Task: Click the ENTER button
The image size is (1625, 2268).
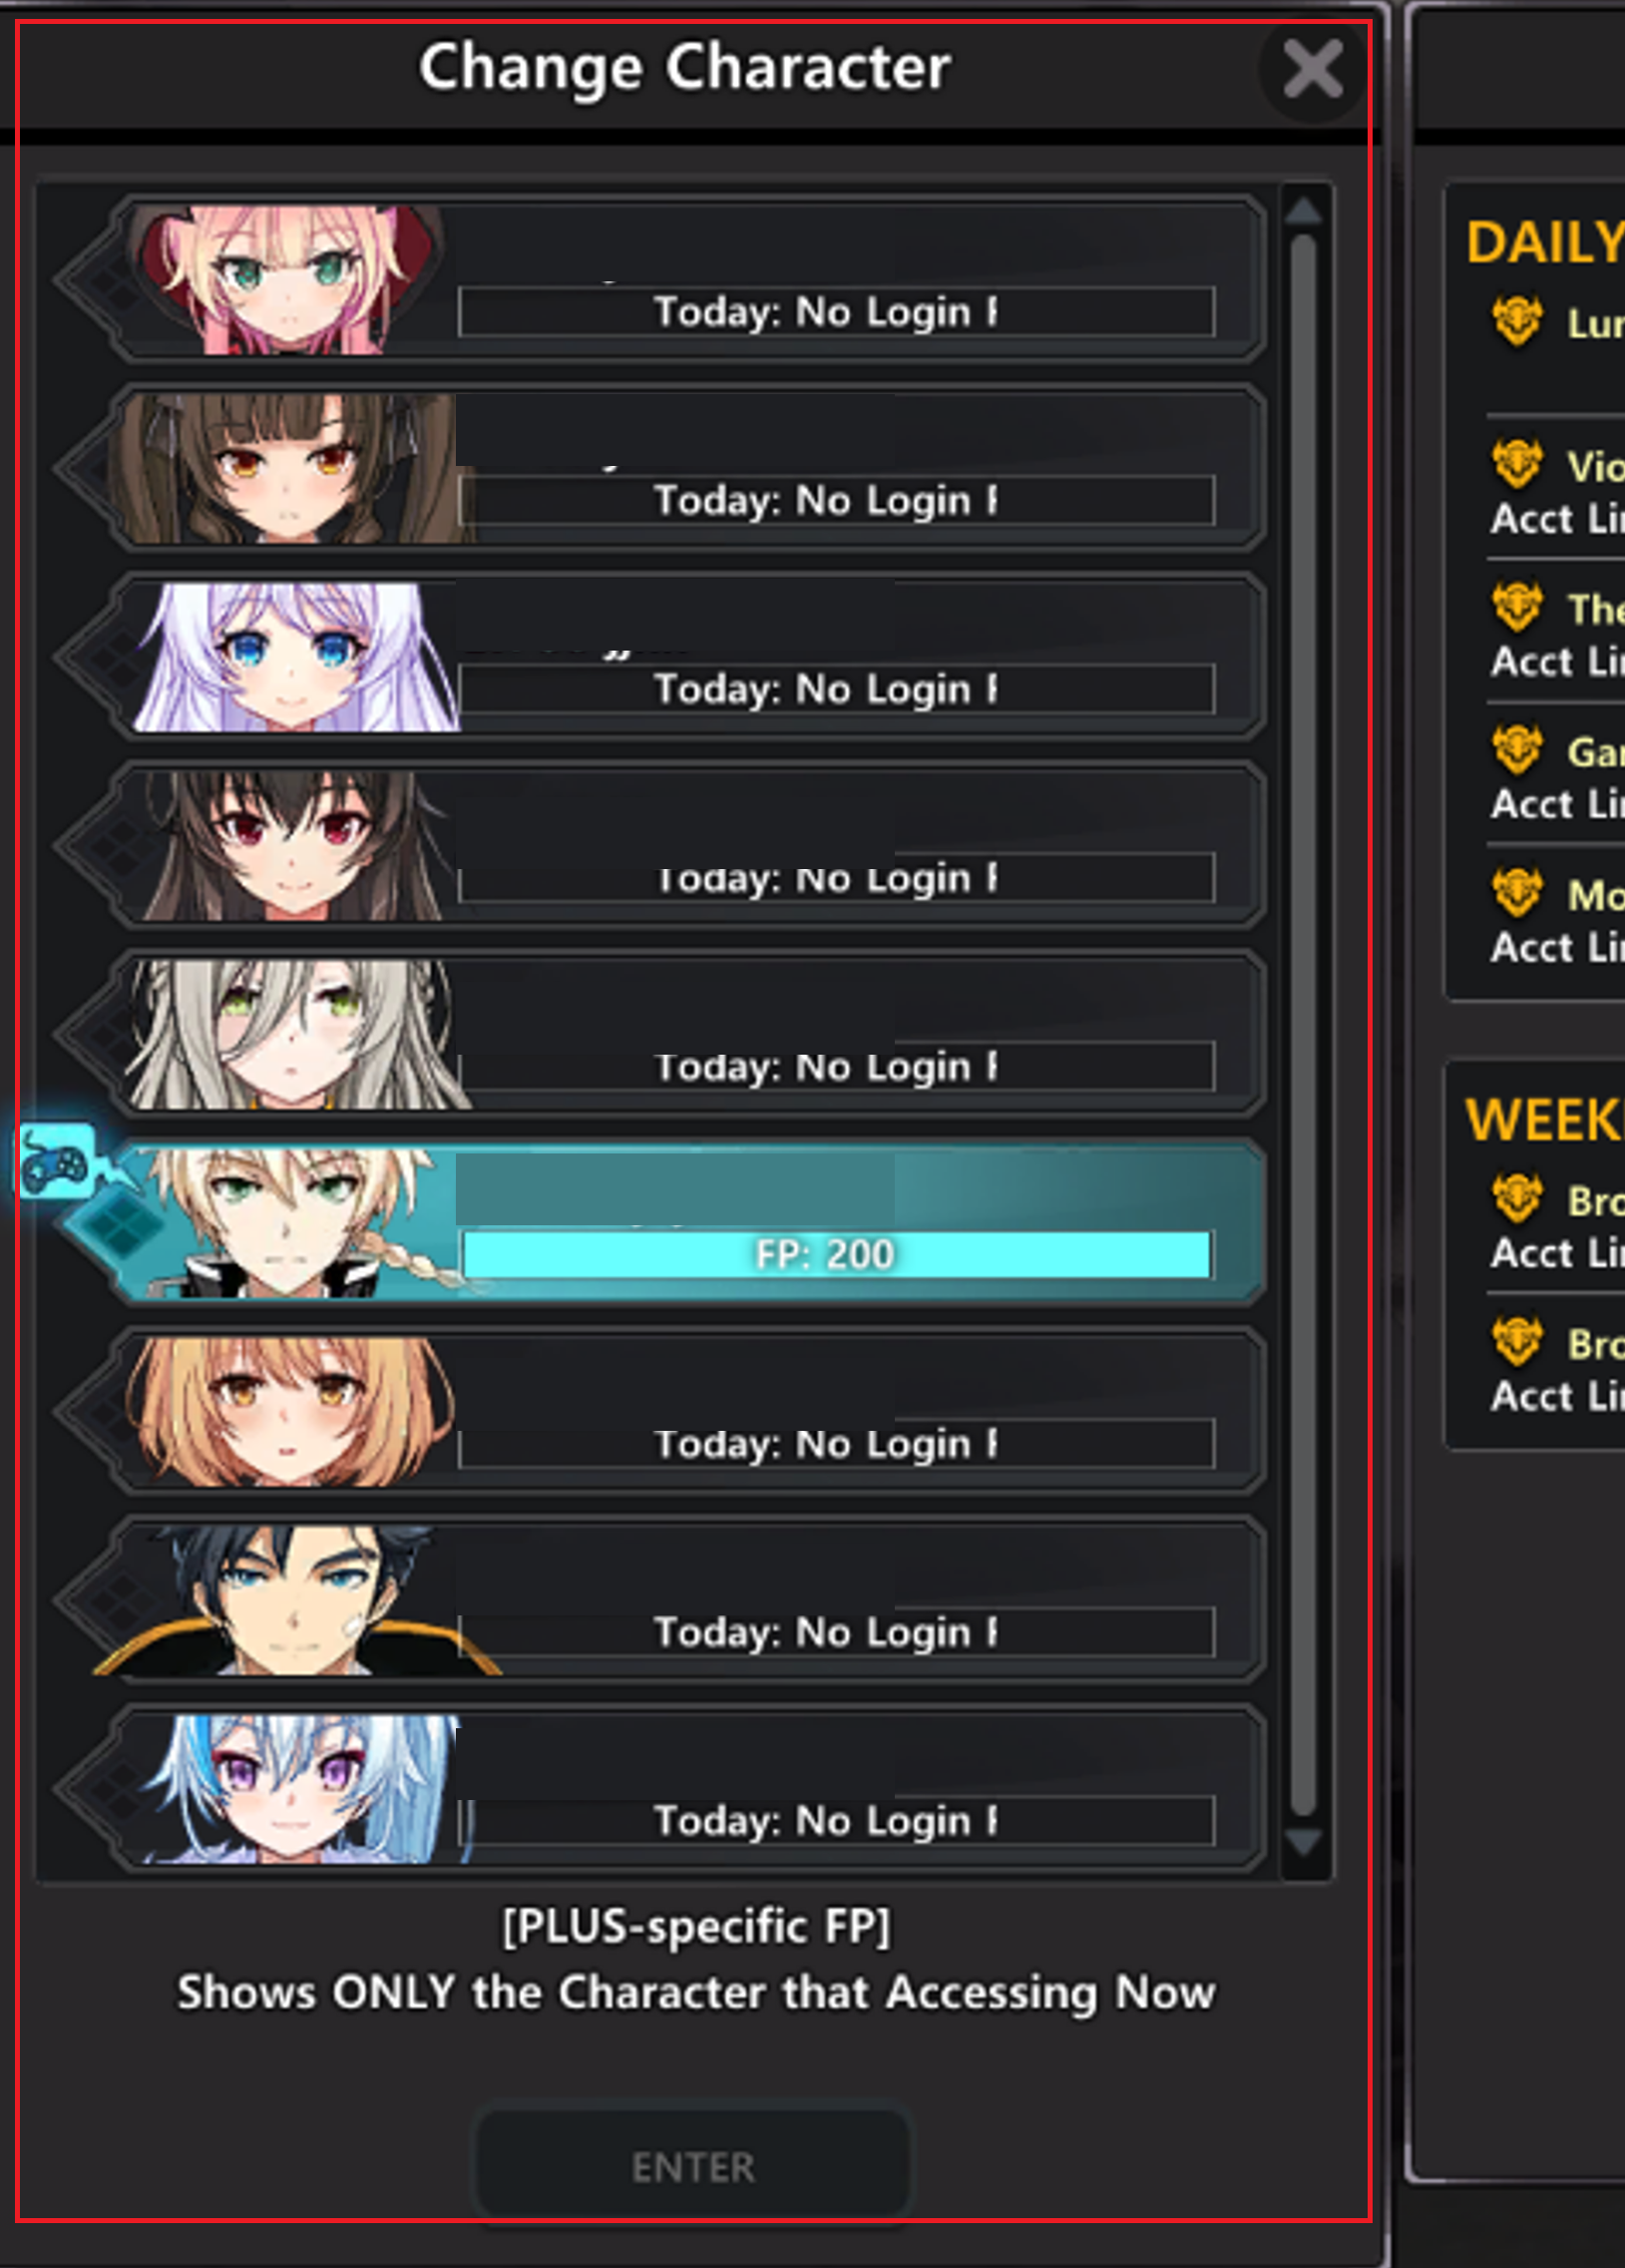Action: (x=693, y=2167)
